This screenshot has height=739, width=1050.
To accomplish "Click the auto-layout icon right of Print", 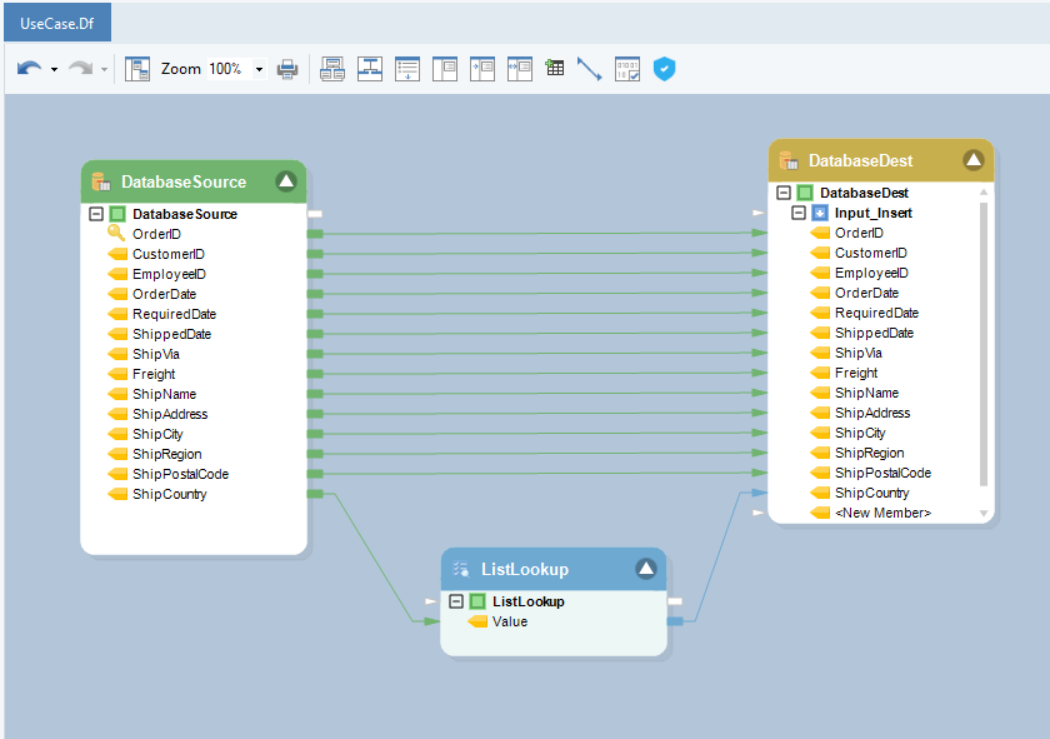I will (332, 69).
